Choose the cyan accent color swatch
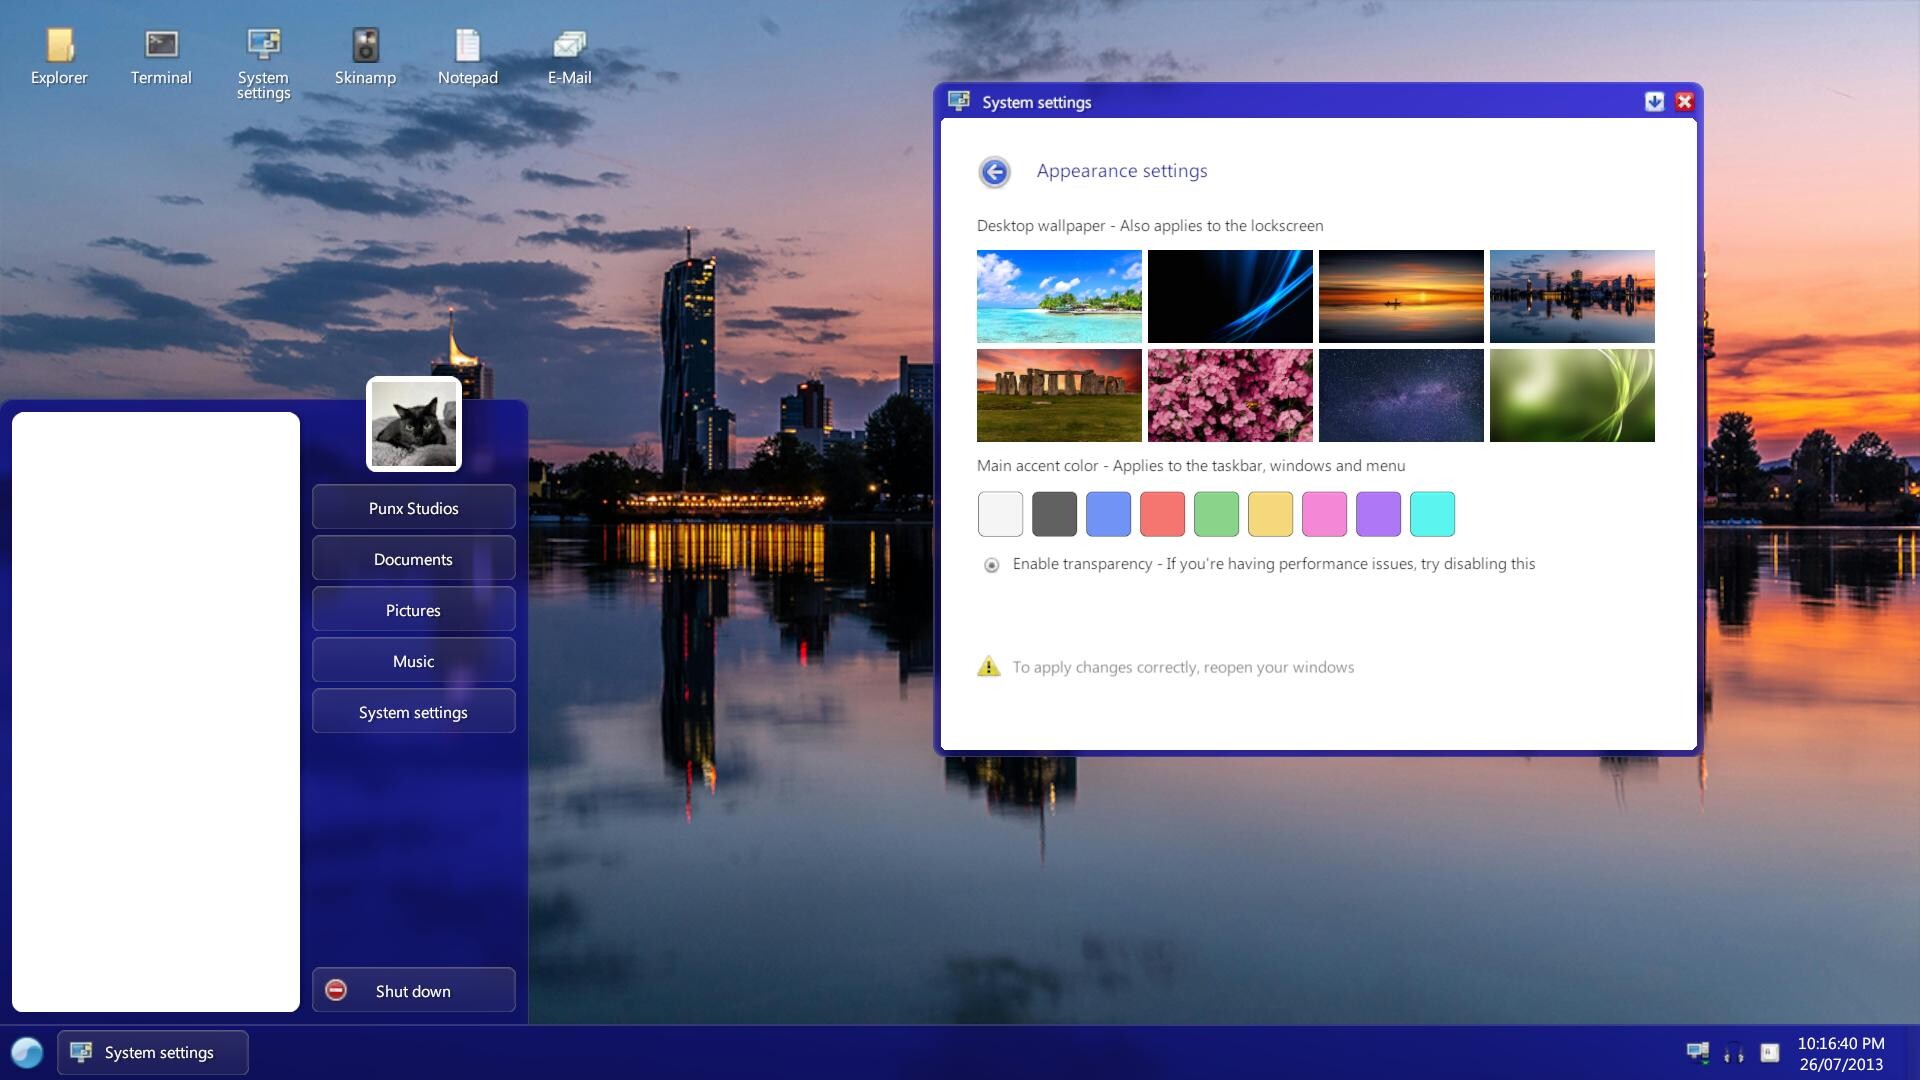The image size is (1920, 1080). pyautogui.click(x=1432, y=514)
